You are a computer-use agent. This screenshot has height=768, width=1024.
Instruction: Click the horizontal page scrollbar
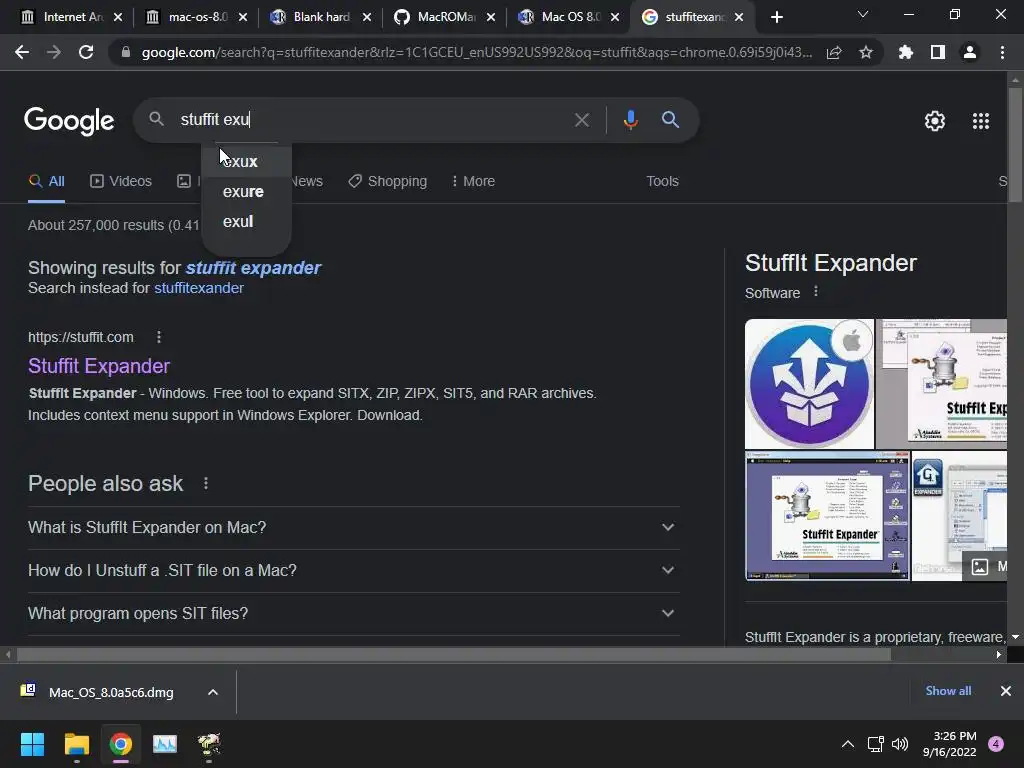(454, 654)
